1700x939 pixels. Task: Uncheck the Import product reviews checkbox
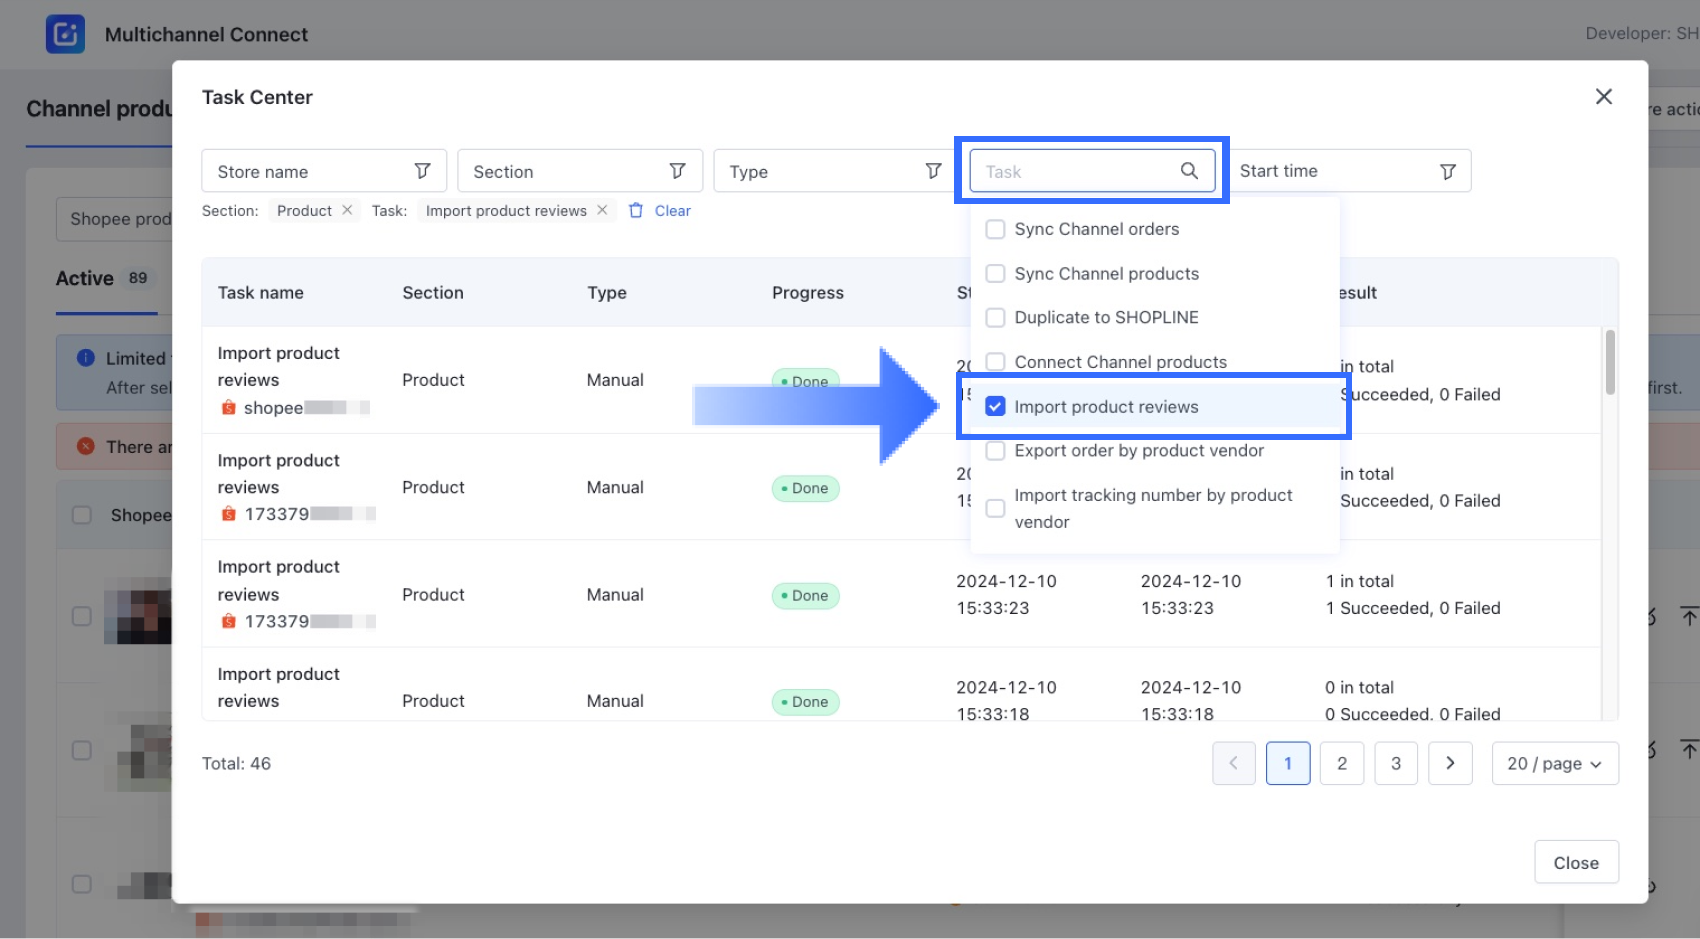[x=995, y=406]
